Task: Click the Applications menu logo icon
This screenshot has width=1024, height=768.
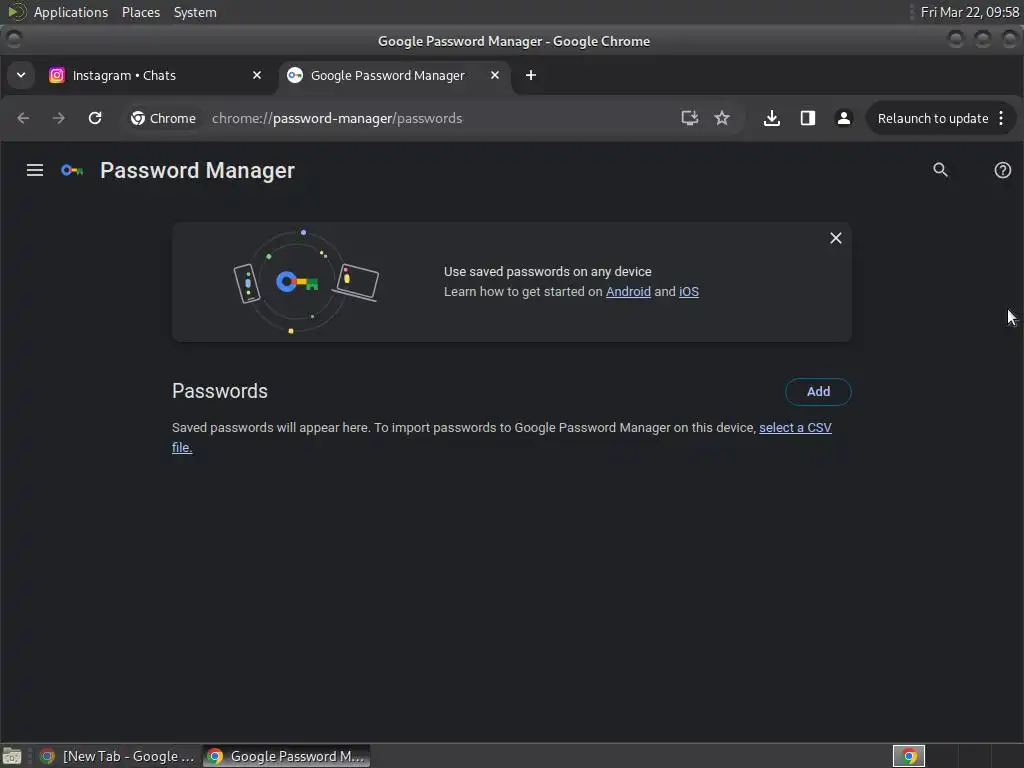Action: coord(16,12)
